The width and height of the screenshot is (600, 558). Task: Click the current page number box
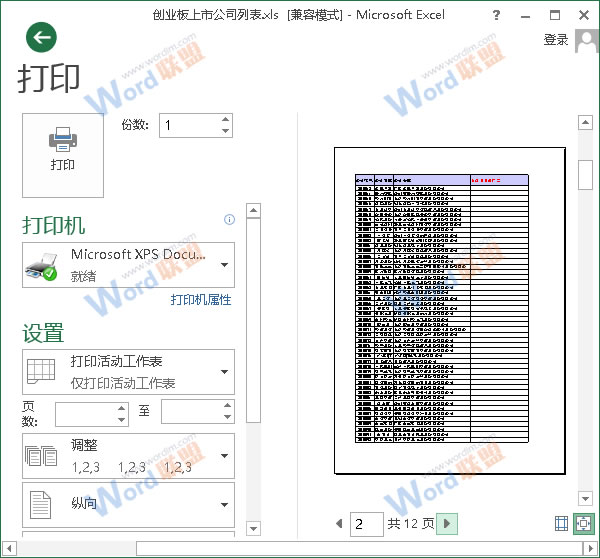click(367, 524)
